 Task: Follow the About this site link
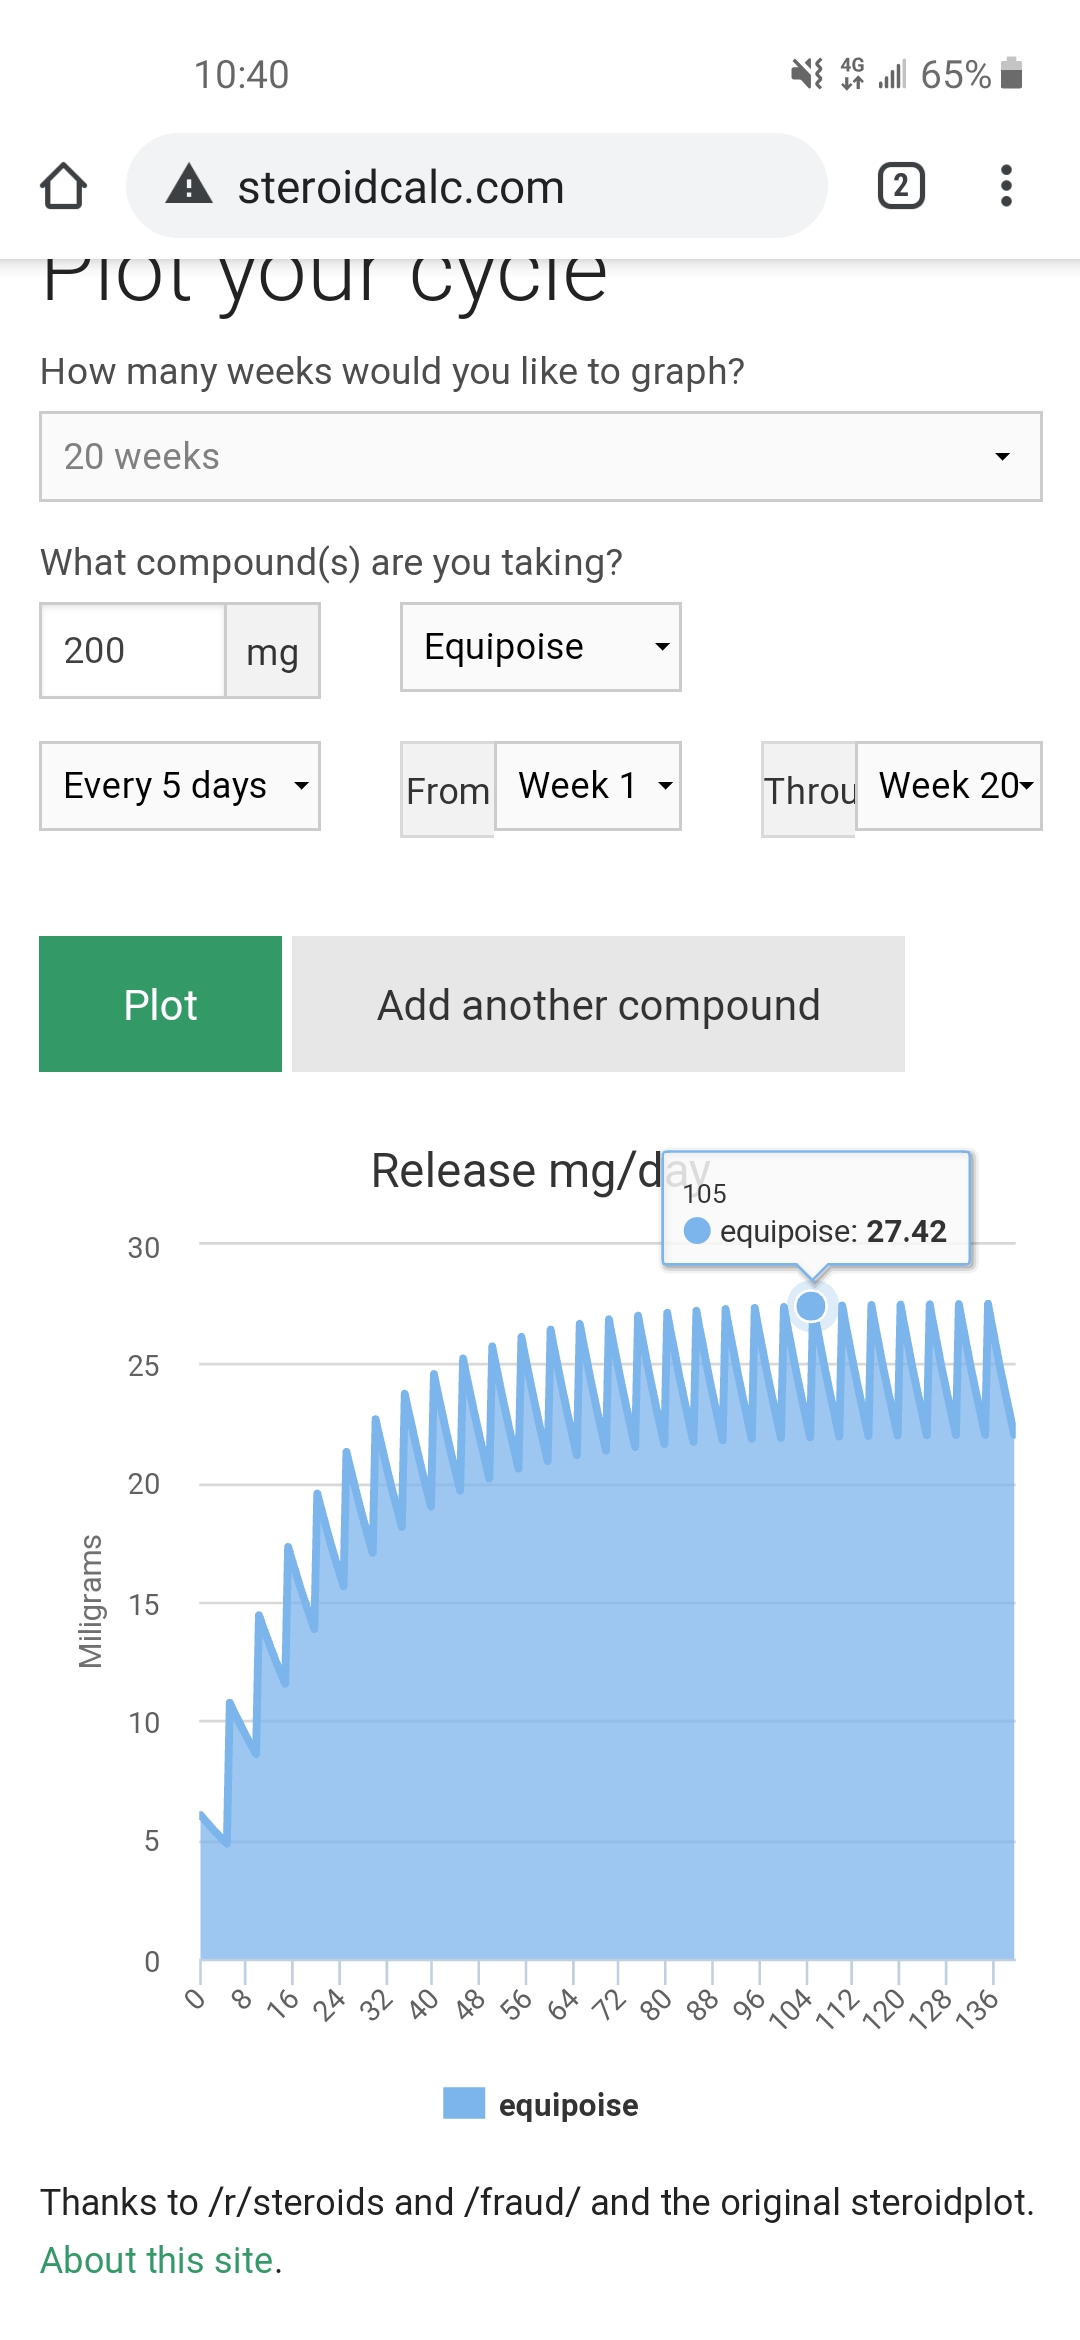coord(157,2260)
